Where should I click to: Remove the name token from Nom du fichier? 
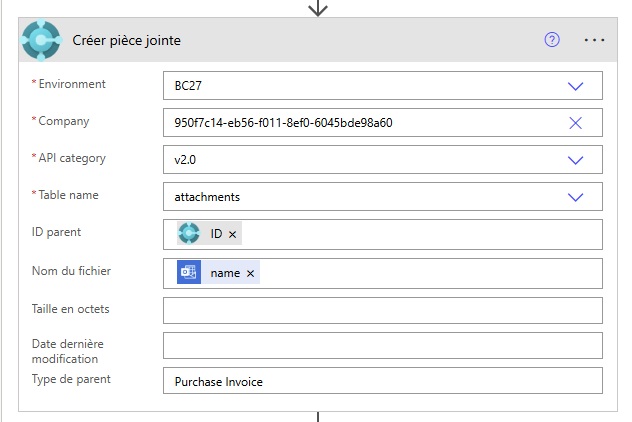point(250,273)
